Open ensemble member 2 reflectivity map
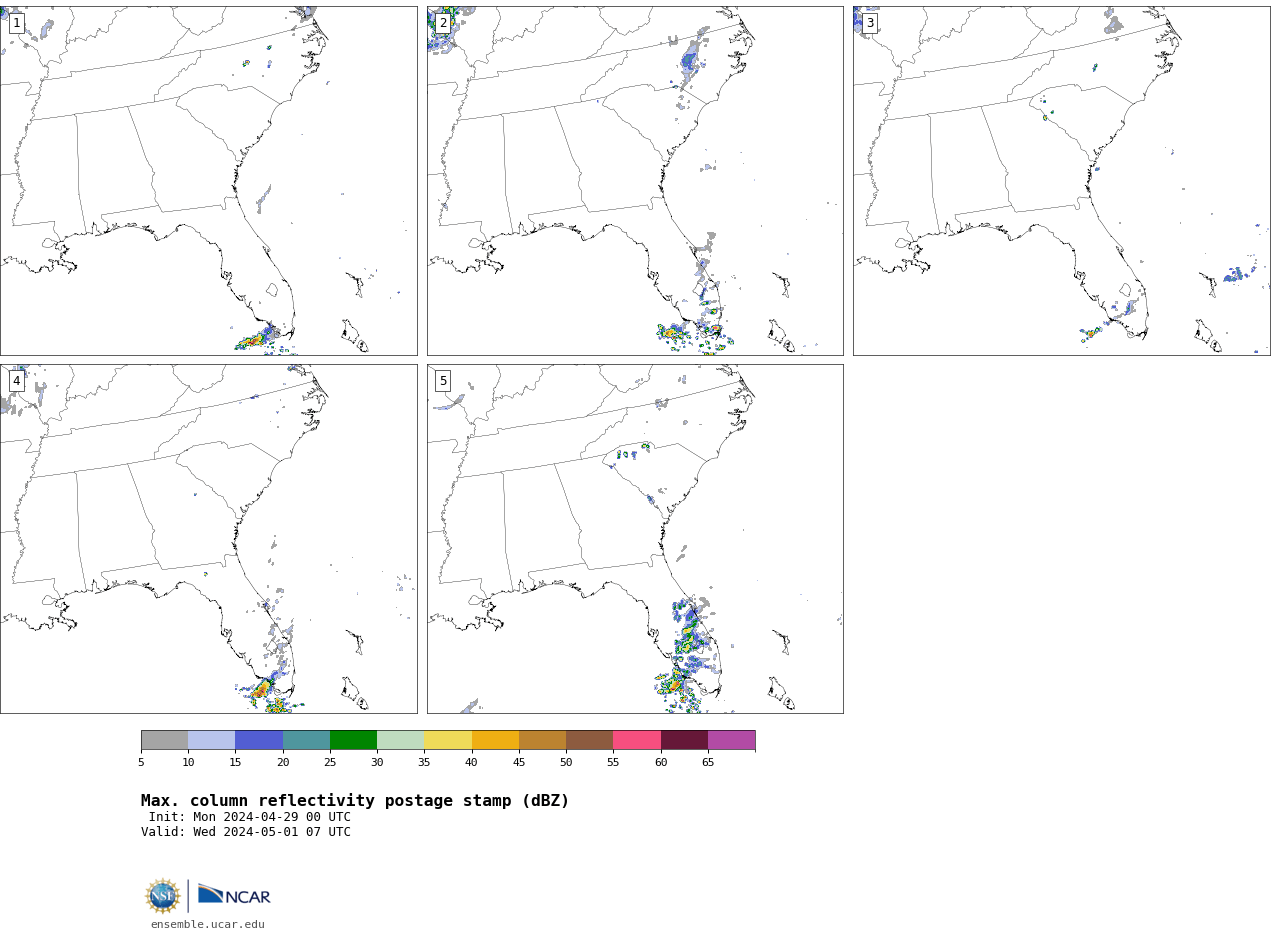The width and height of the screenshot is (1280, 936). (x=635, y=181)
